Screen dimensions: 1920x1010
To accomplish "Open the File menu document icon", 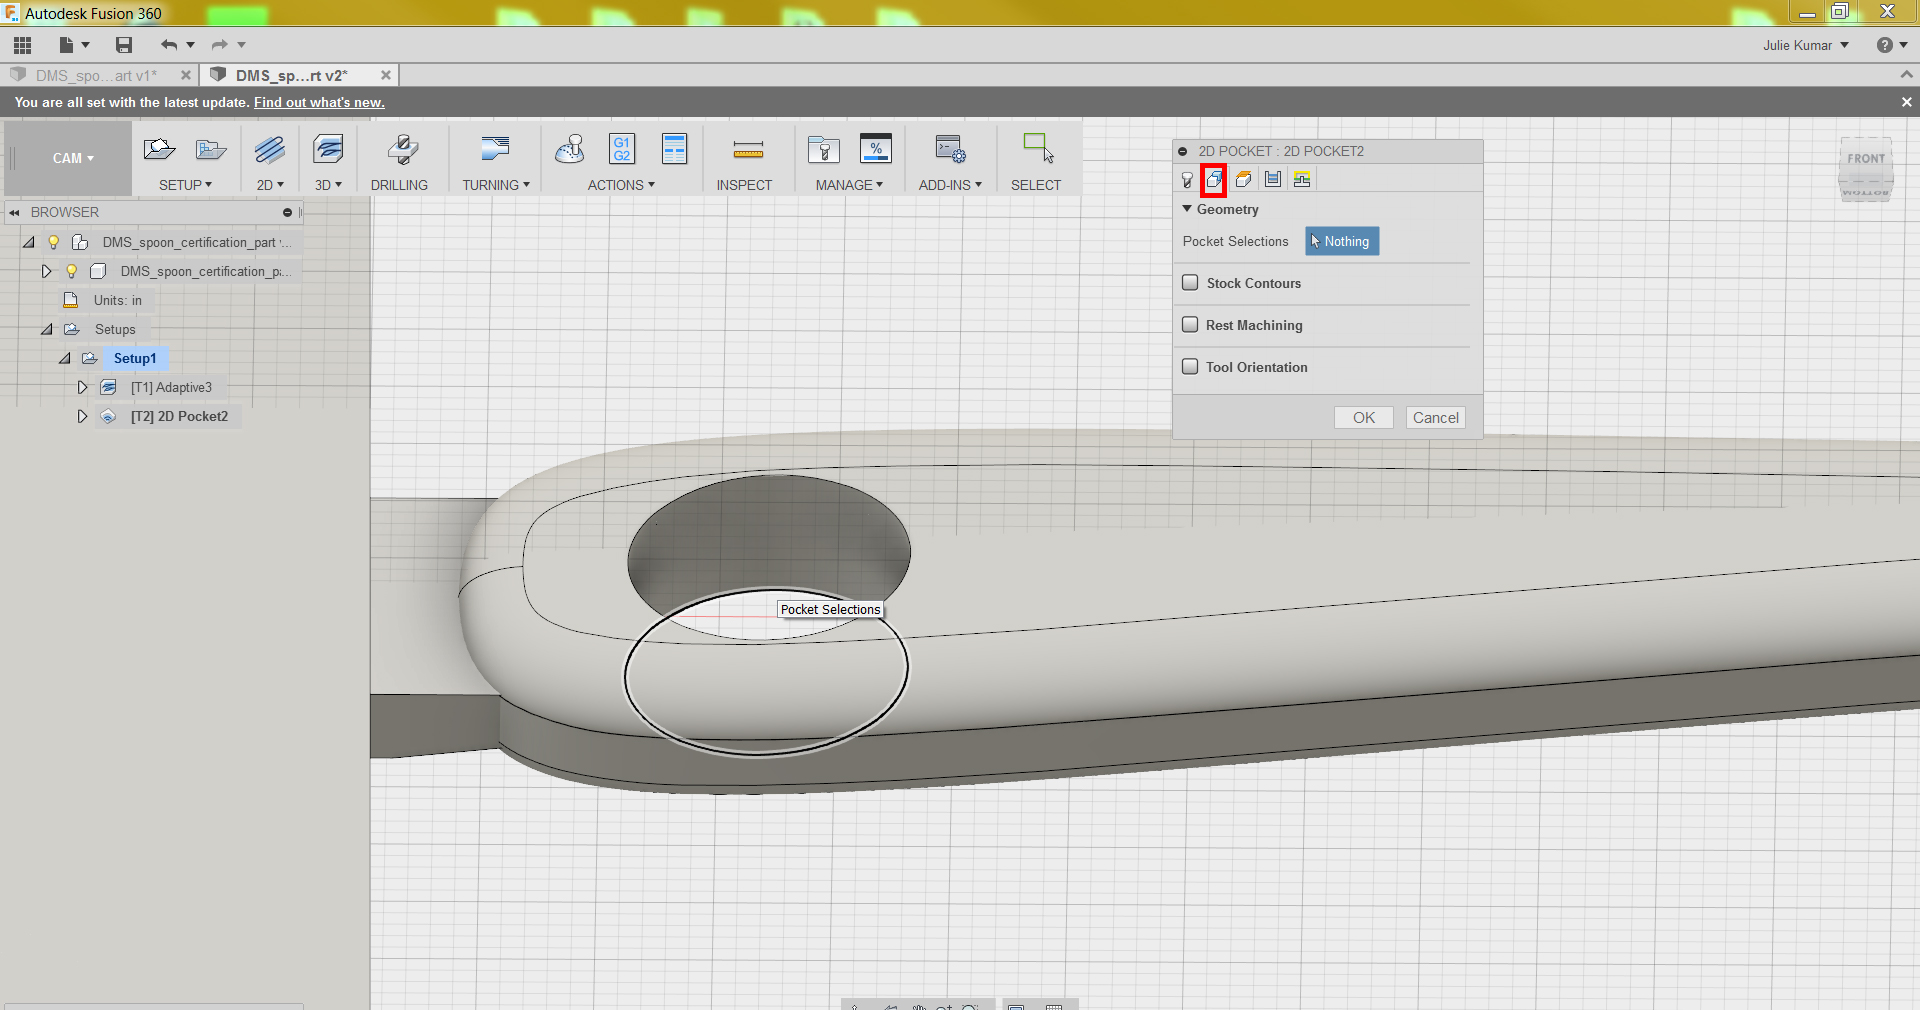I will [67, 45].
